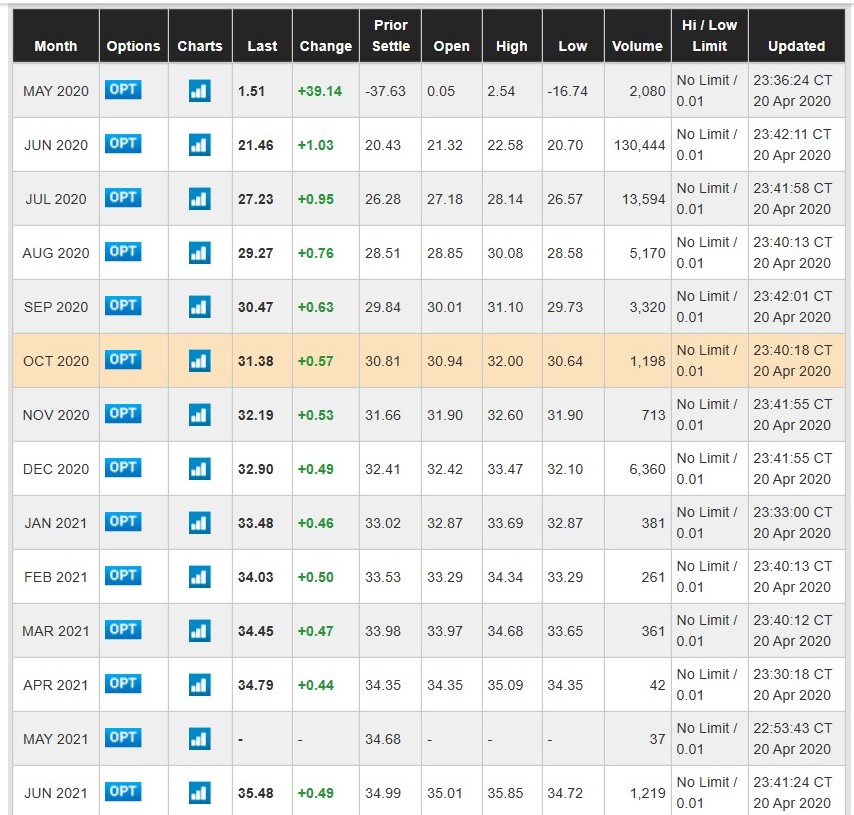Open the SEP 2020 chart icon

coord(200,307)
